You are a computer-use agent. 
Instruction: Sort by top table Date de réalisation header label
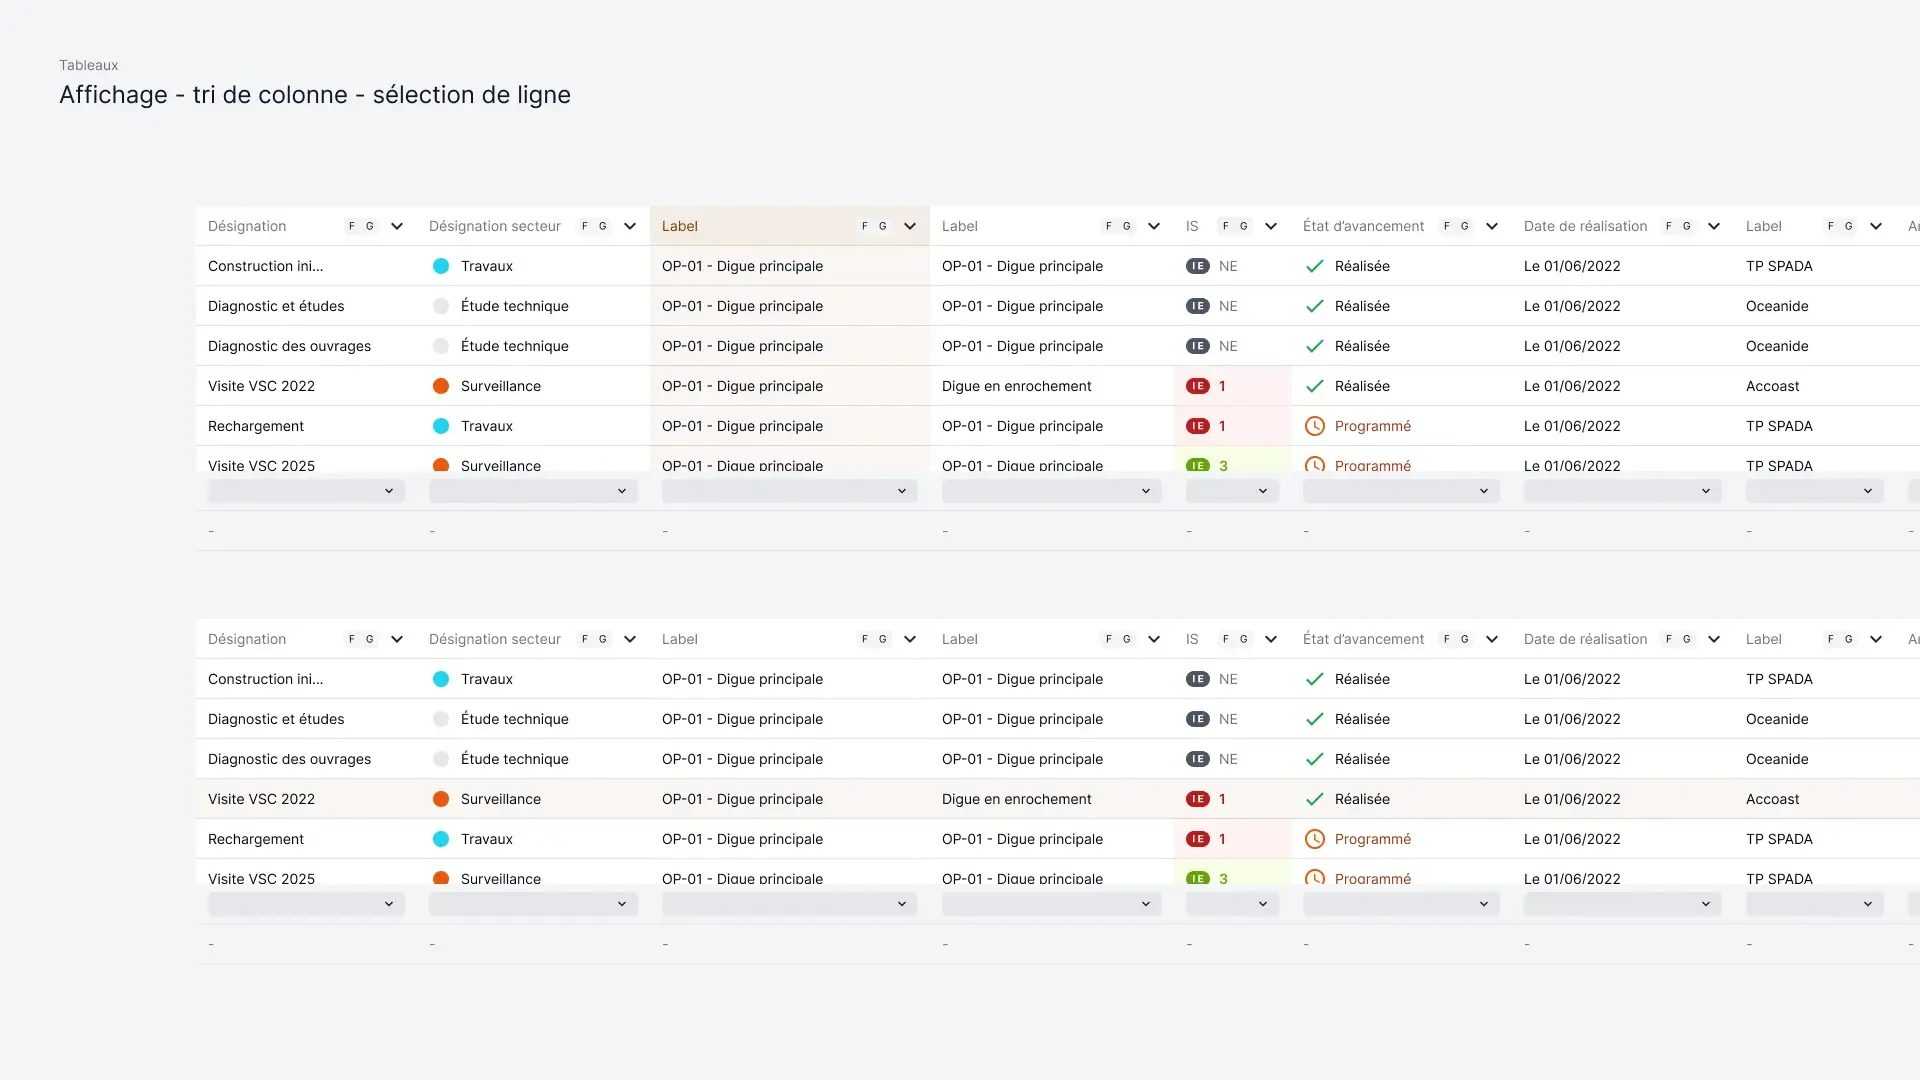[x=1585, y=226]
